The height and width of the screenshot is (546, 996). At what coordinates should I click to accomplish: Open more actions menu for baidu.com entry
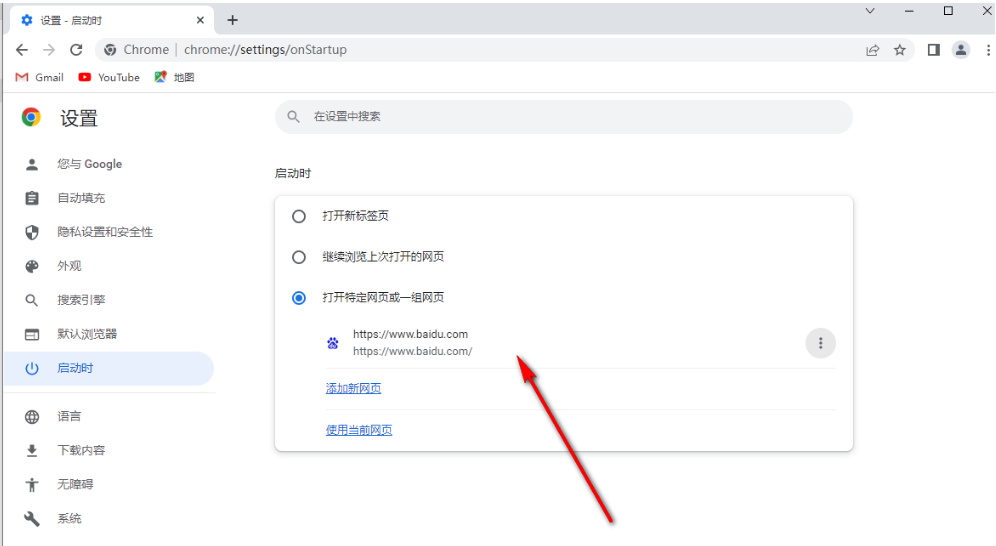(820, 343)
